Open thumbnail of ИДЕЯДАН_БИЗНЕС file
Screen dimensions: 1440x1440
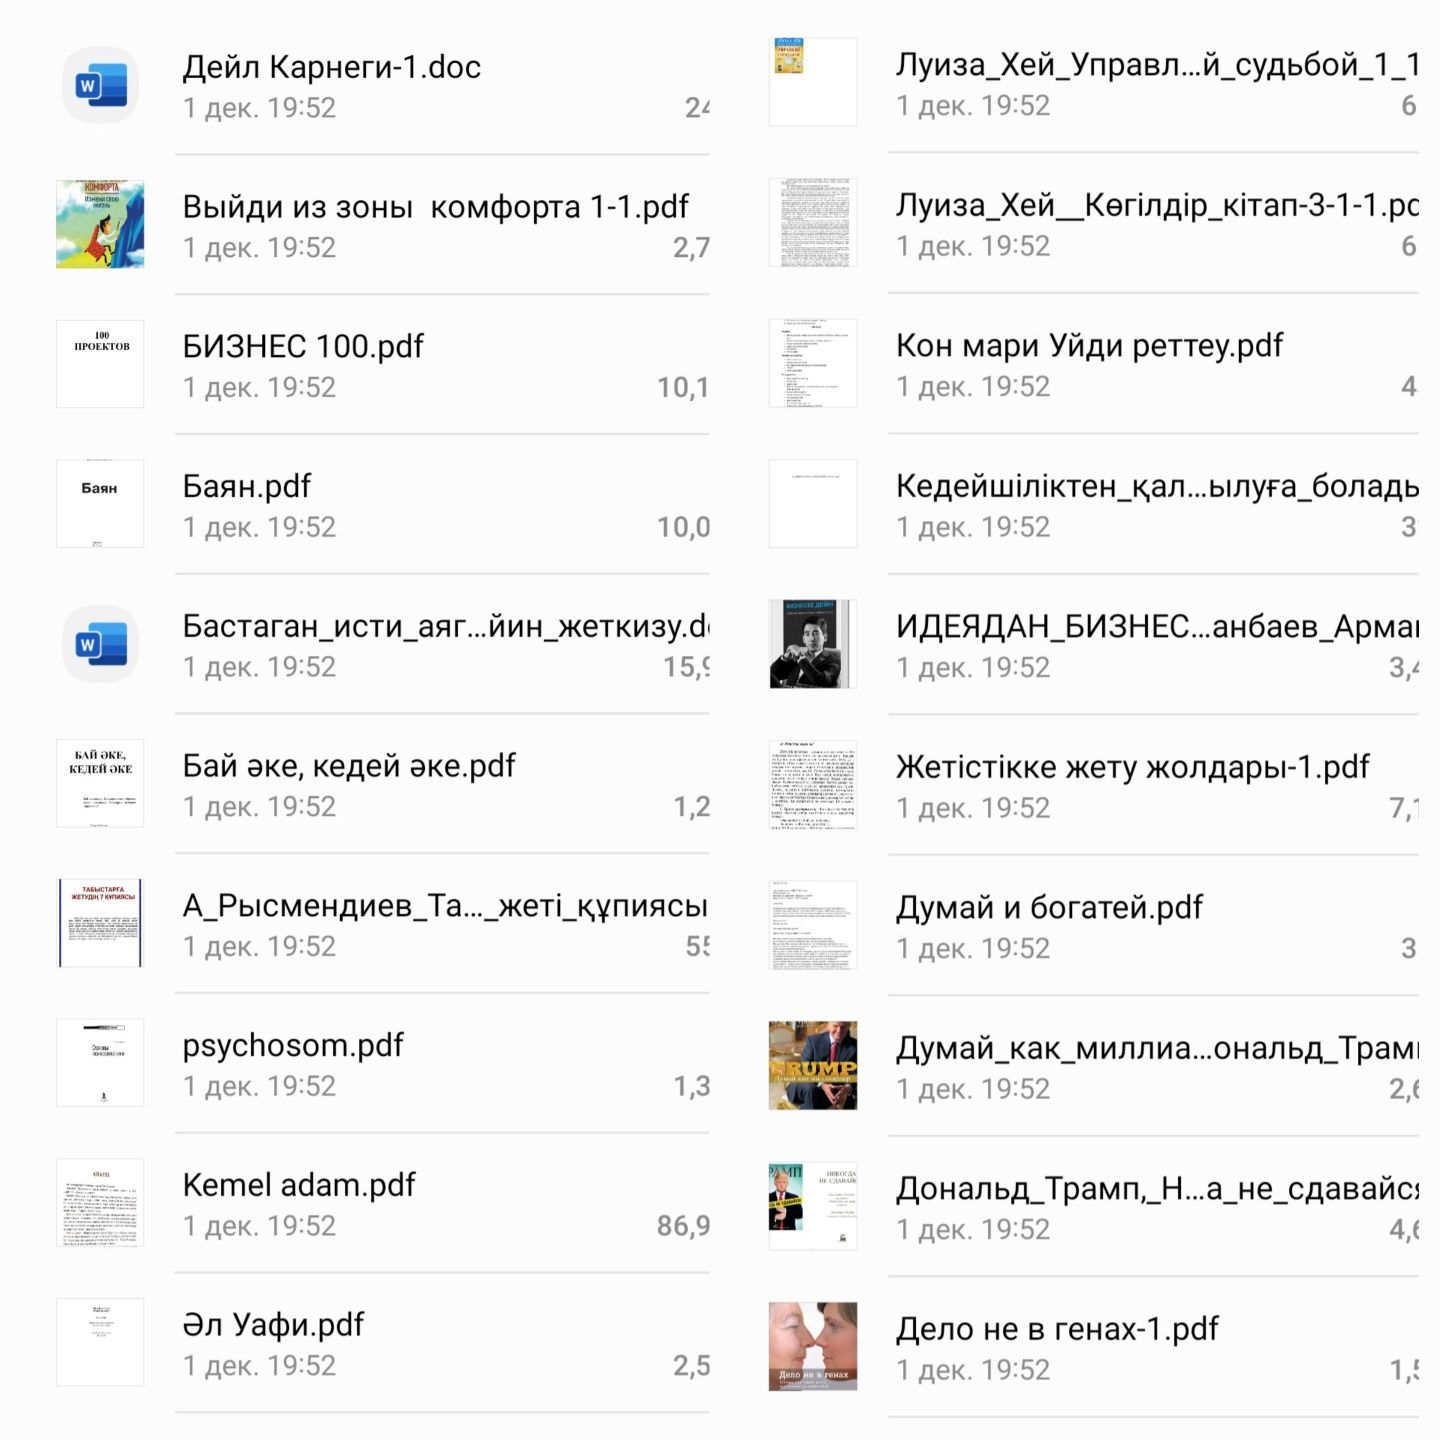click(x=813, y=644)
